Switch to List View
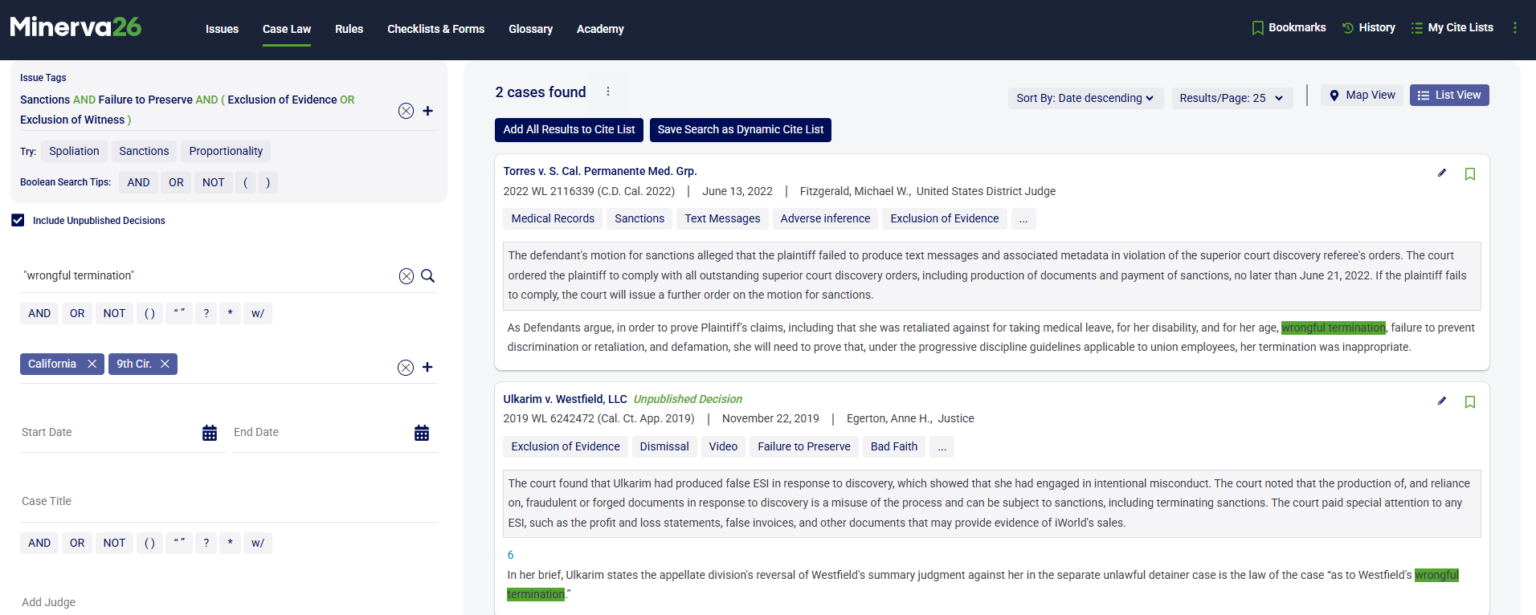 coord(1449,95)
